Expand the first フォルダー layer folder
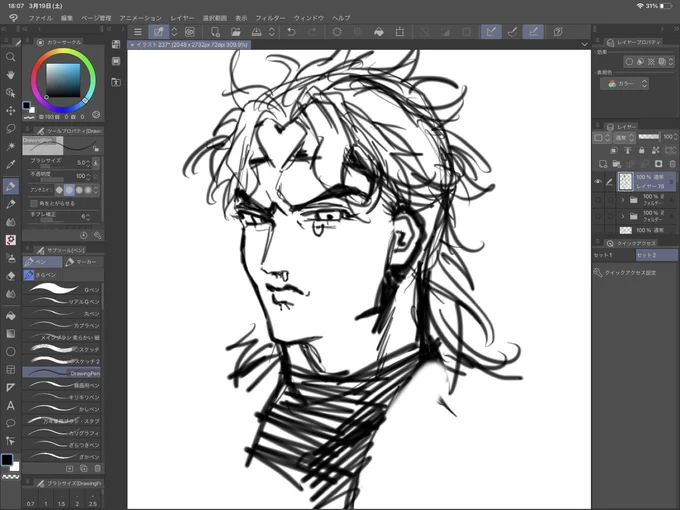This screenshot has height=510, width=680. tap(623, 200)
